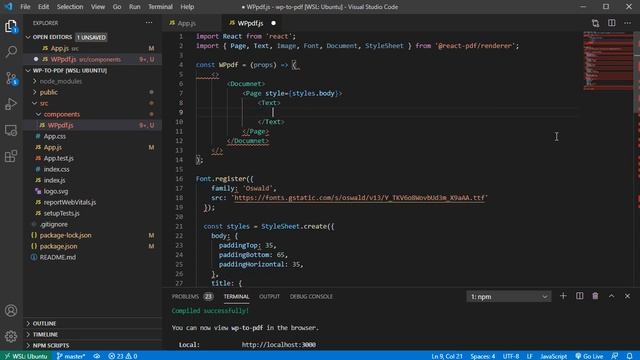Open the Terminal menu

tap(160, 7)
